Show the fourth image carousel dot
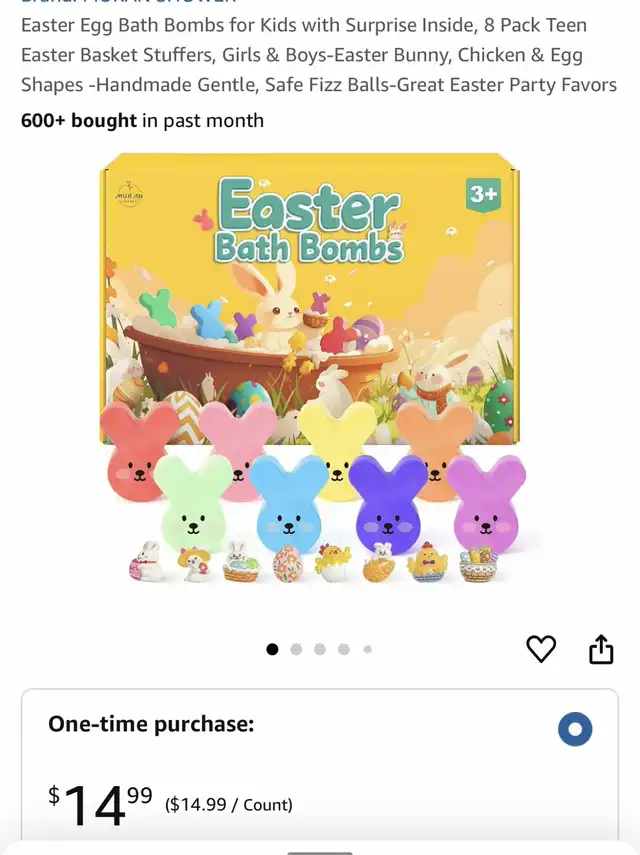This screenshot has width=640, height=855. [343, 649]
